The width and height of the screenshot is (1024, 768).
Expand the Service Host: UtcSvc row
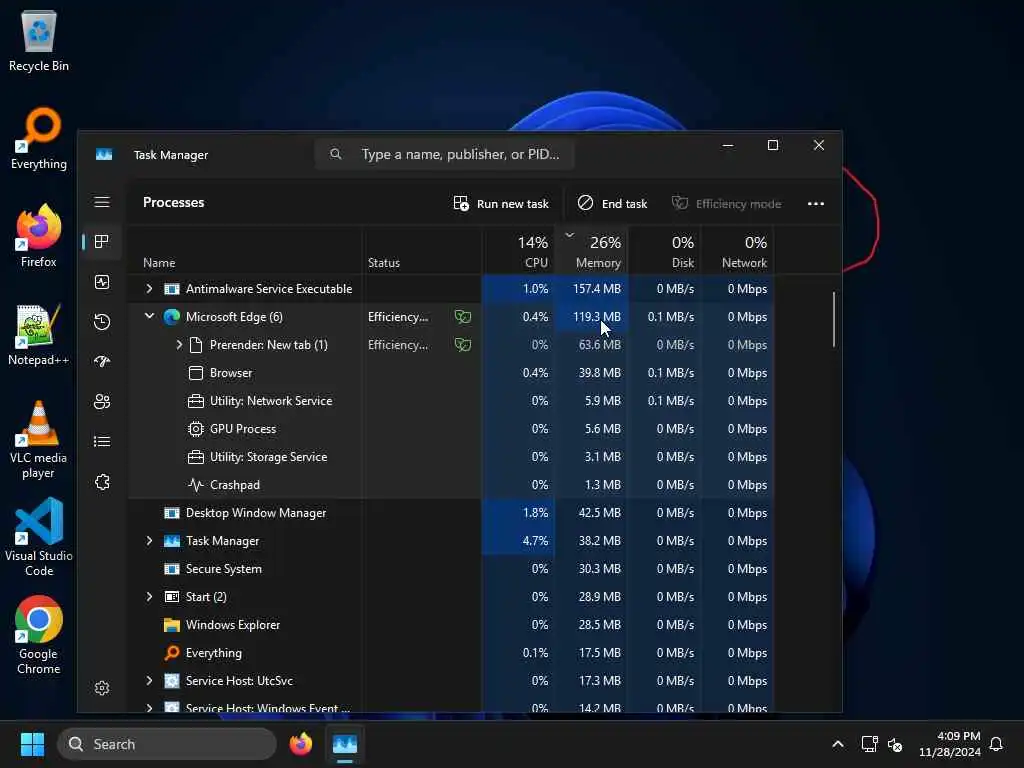pos(150,680)
